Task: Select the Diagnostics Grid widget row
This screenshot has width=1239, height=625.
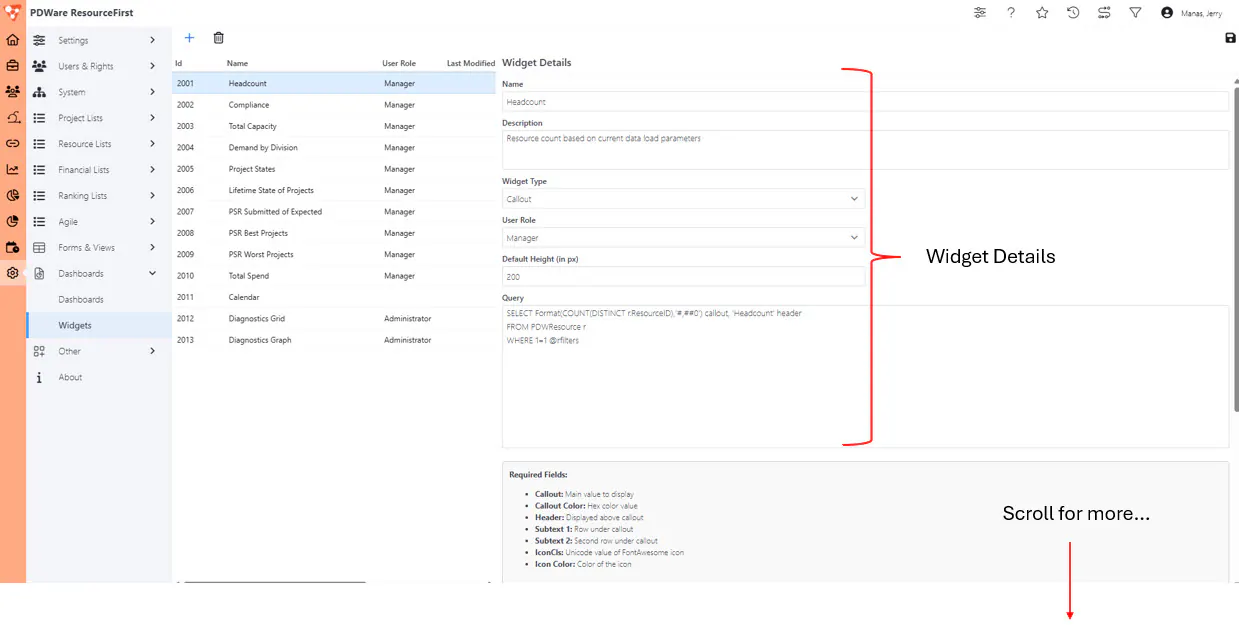Action: [x=334, y=319]
